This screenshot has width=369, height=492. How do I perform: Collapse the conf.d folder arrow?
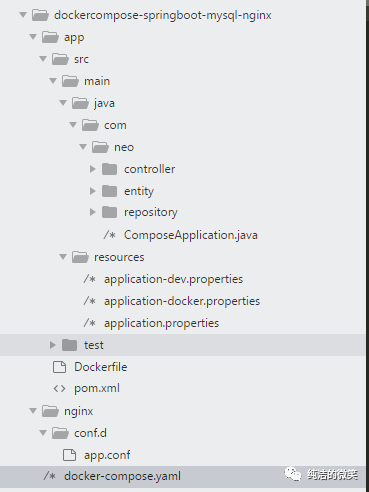click(43, 433)
